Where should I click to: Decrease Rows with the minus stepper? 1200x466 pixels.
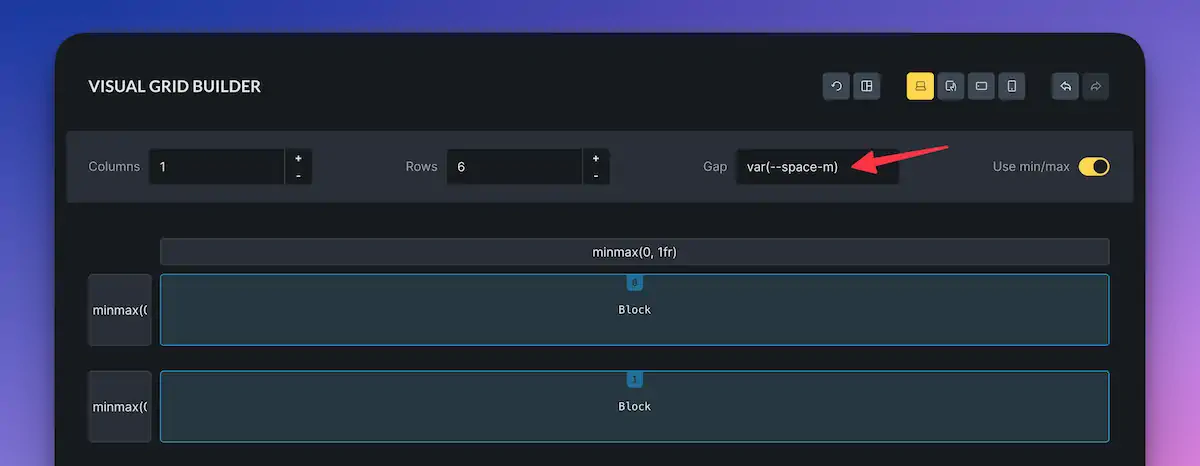[596, 176]
